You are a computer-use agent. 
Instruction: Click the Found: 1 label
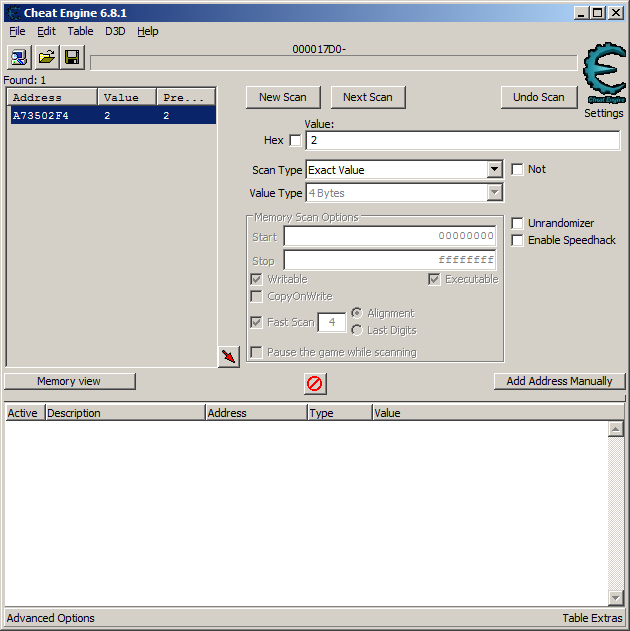[25, 80]
